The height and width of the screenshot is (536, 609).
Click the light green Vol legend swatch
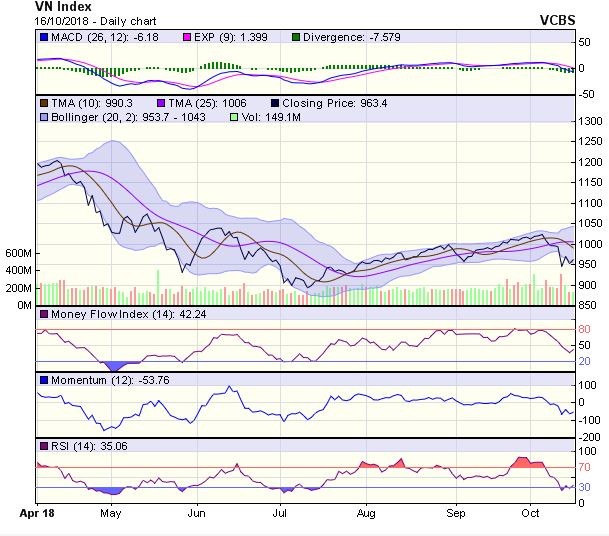coord(234,117)
